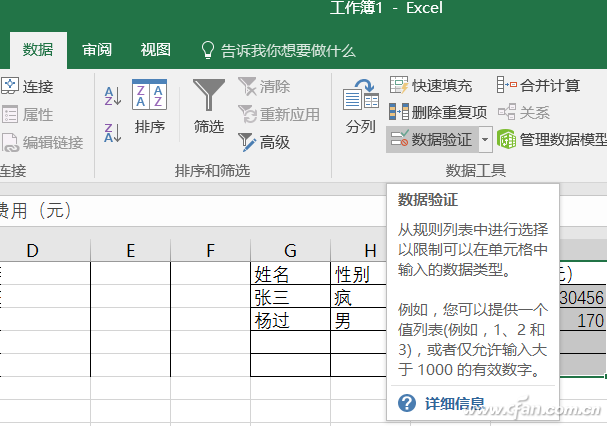Open Text to Columns (分列) tool

(x=360, y=108)
